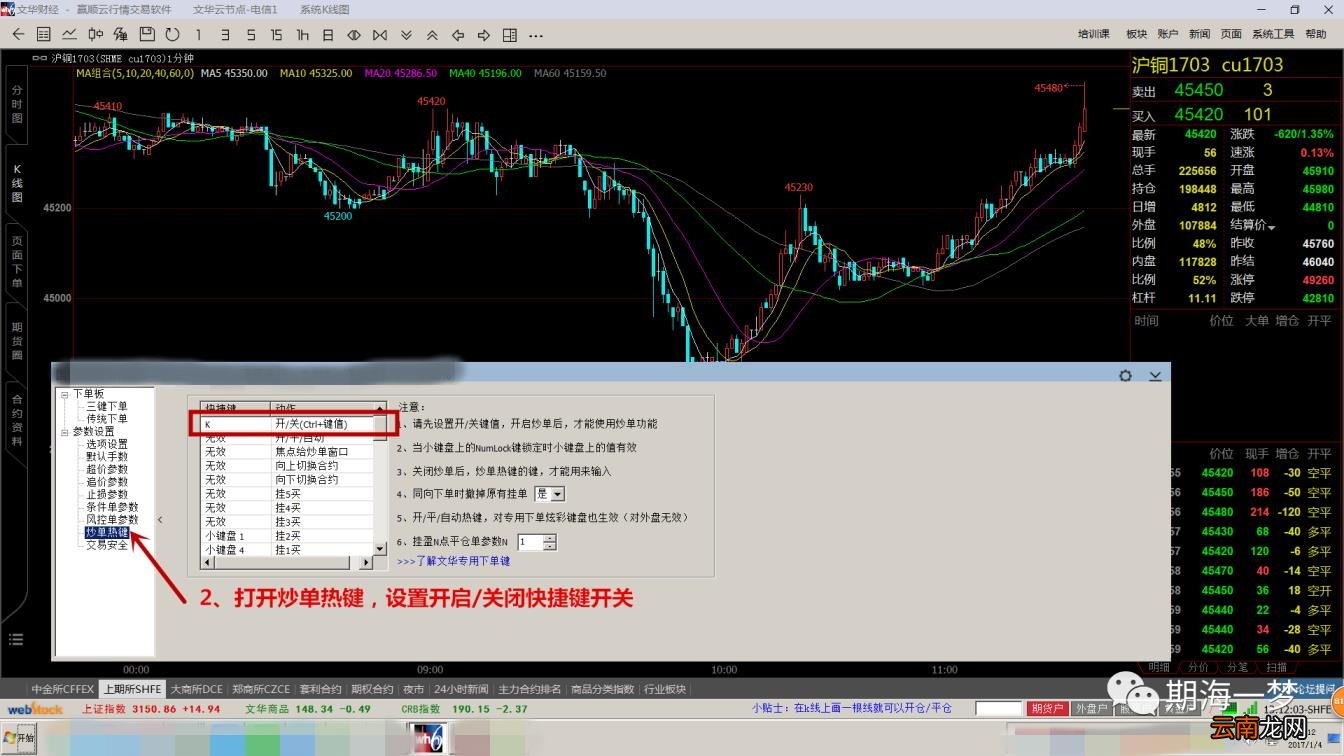Screen dimensions: 1344x756
Task: Collapse the 参数设置 tree node
Action: tap(65, 432)
